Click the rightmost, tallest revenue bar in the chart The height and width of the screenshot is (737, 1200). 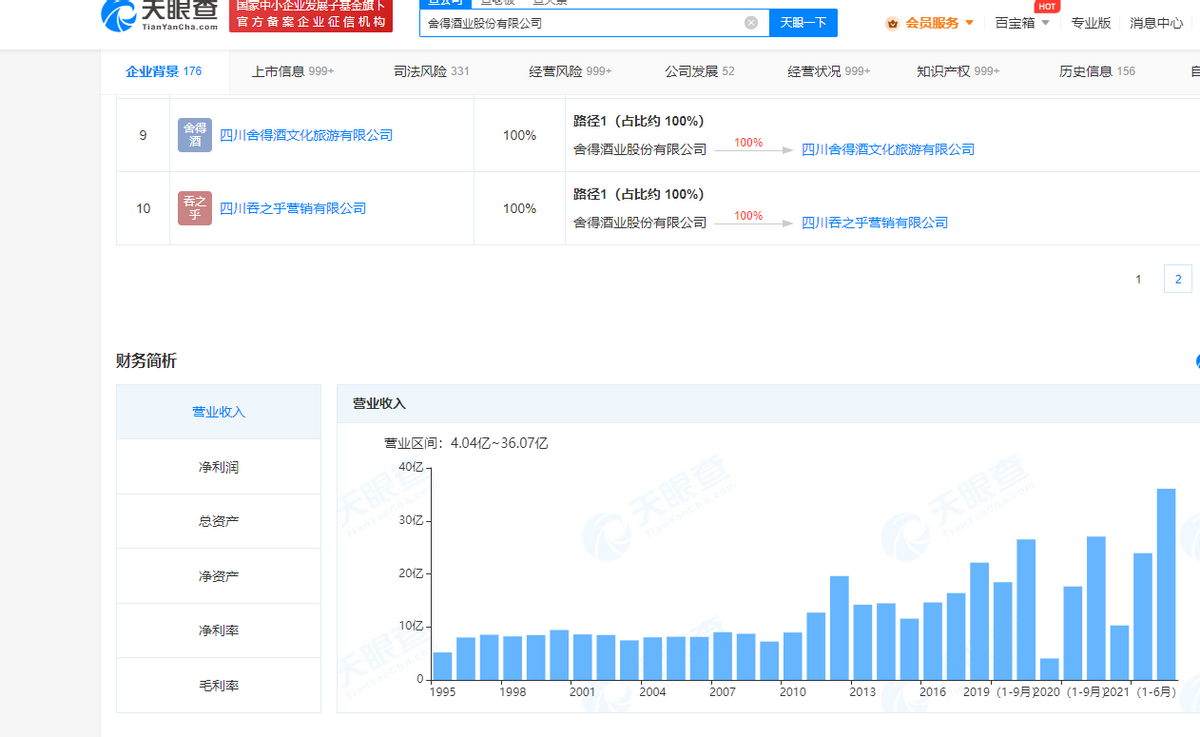tap(1166, 584)
